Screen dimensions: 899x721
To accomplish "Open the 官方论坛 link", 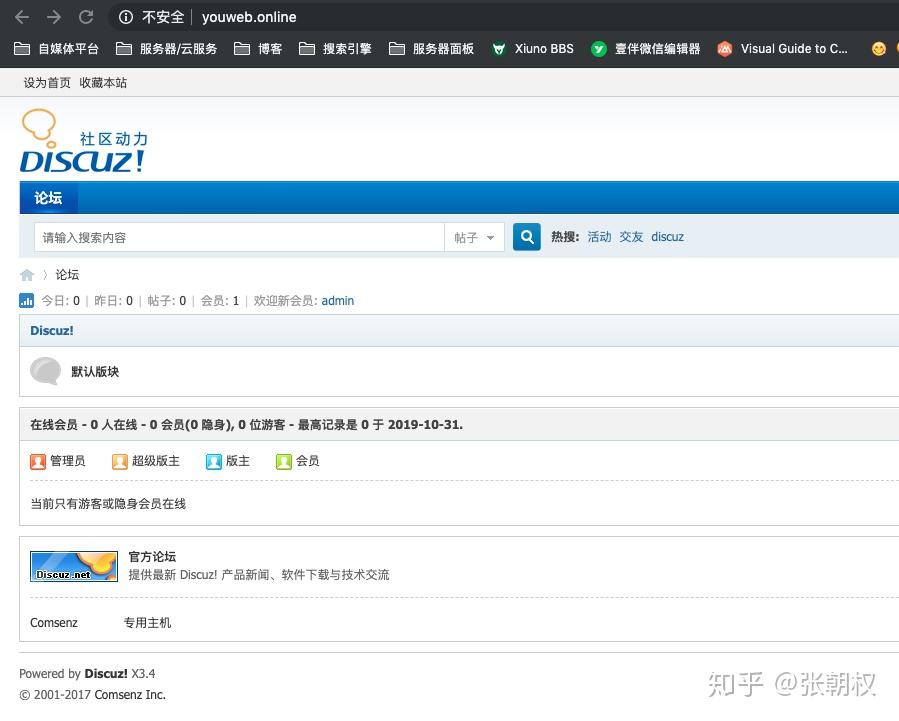I will point(152,557).
